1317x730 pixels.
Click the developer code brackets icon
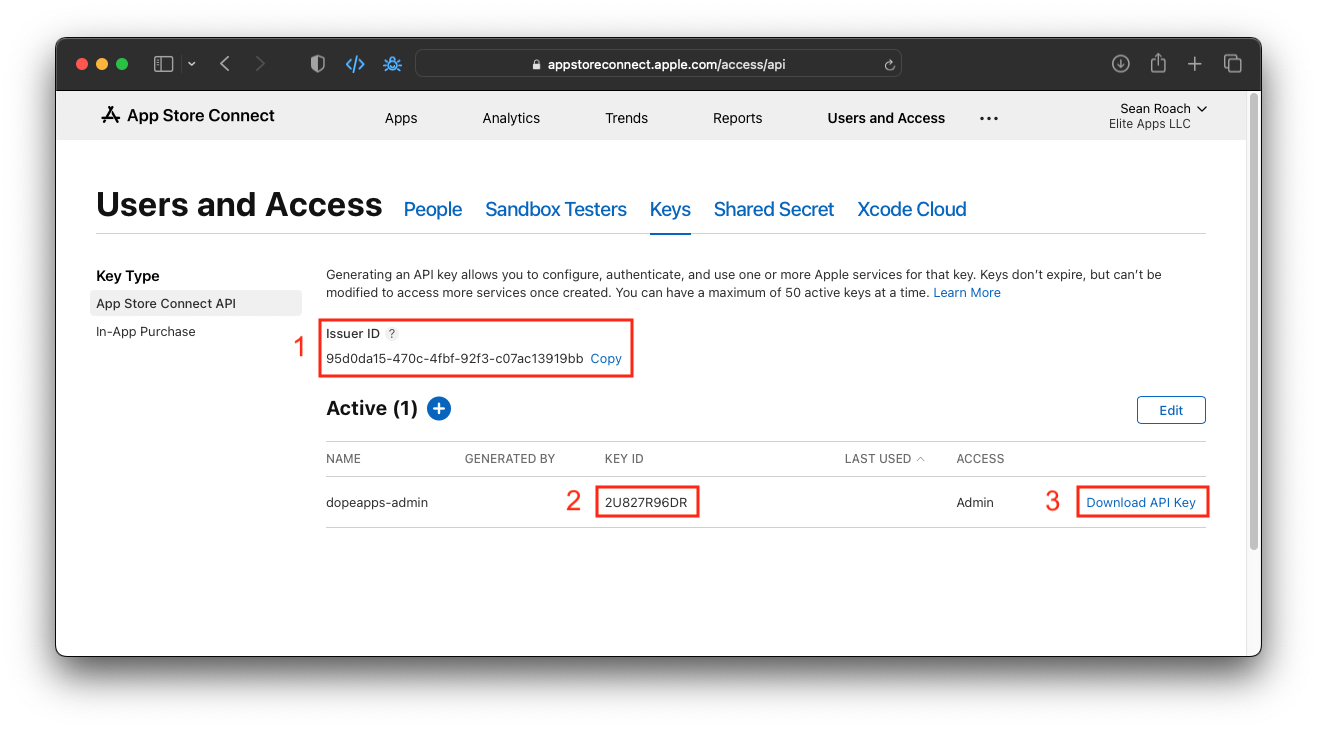pos(355,64)
